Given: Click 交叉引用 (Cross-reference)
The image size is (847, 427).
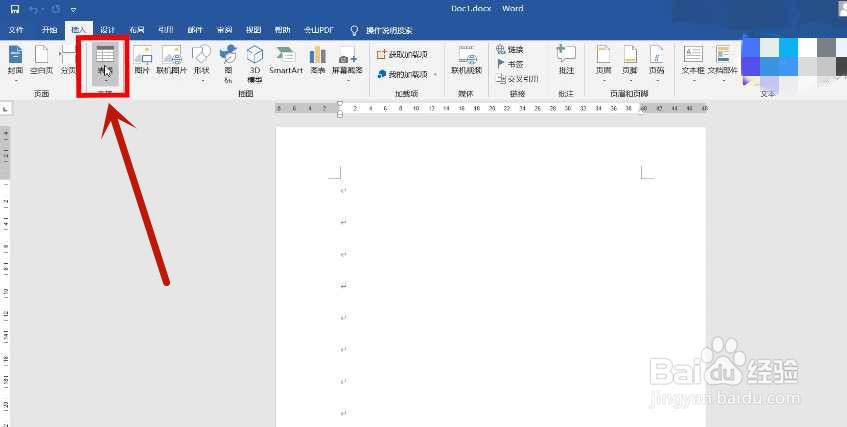Looking at the screenshot, I should click(517, 79).
